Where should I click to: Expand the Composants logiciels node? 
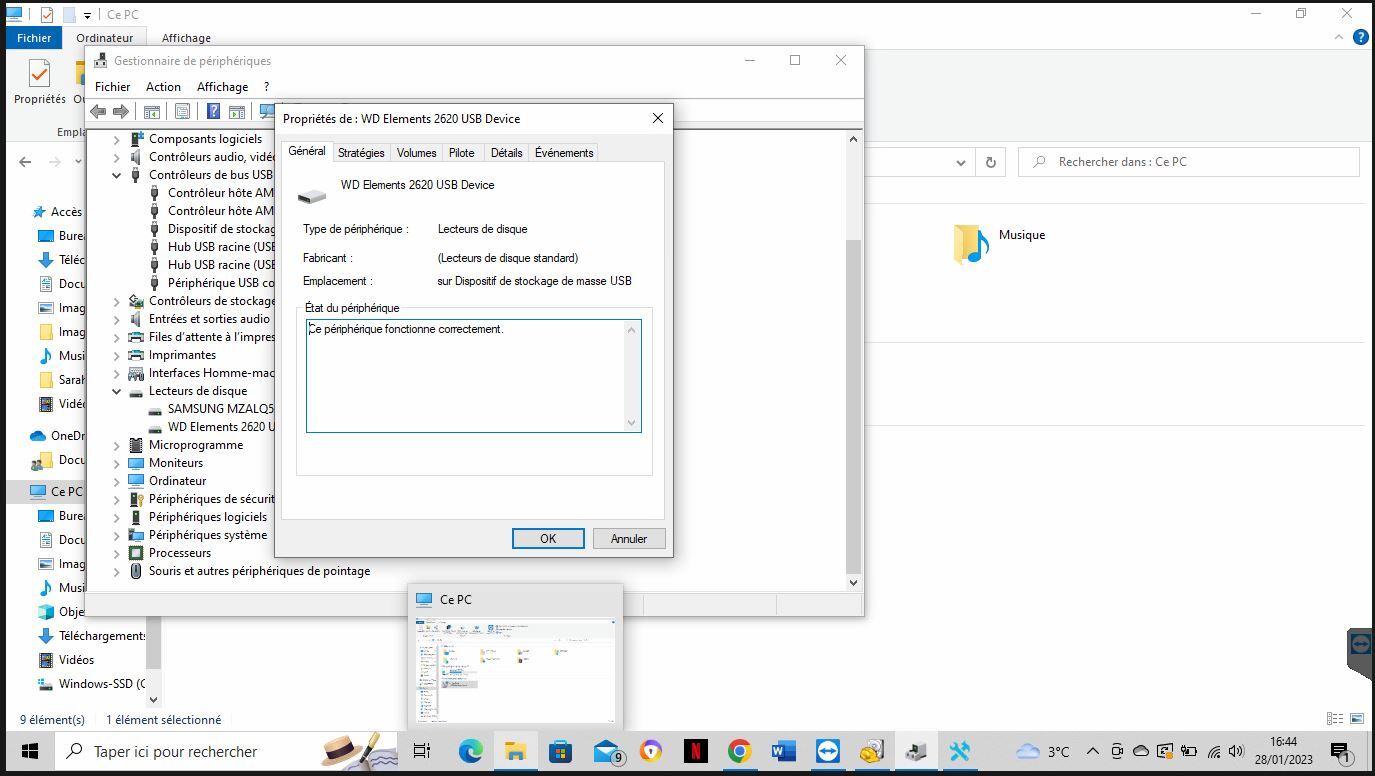pyautogui.click(x=117, y=139)
